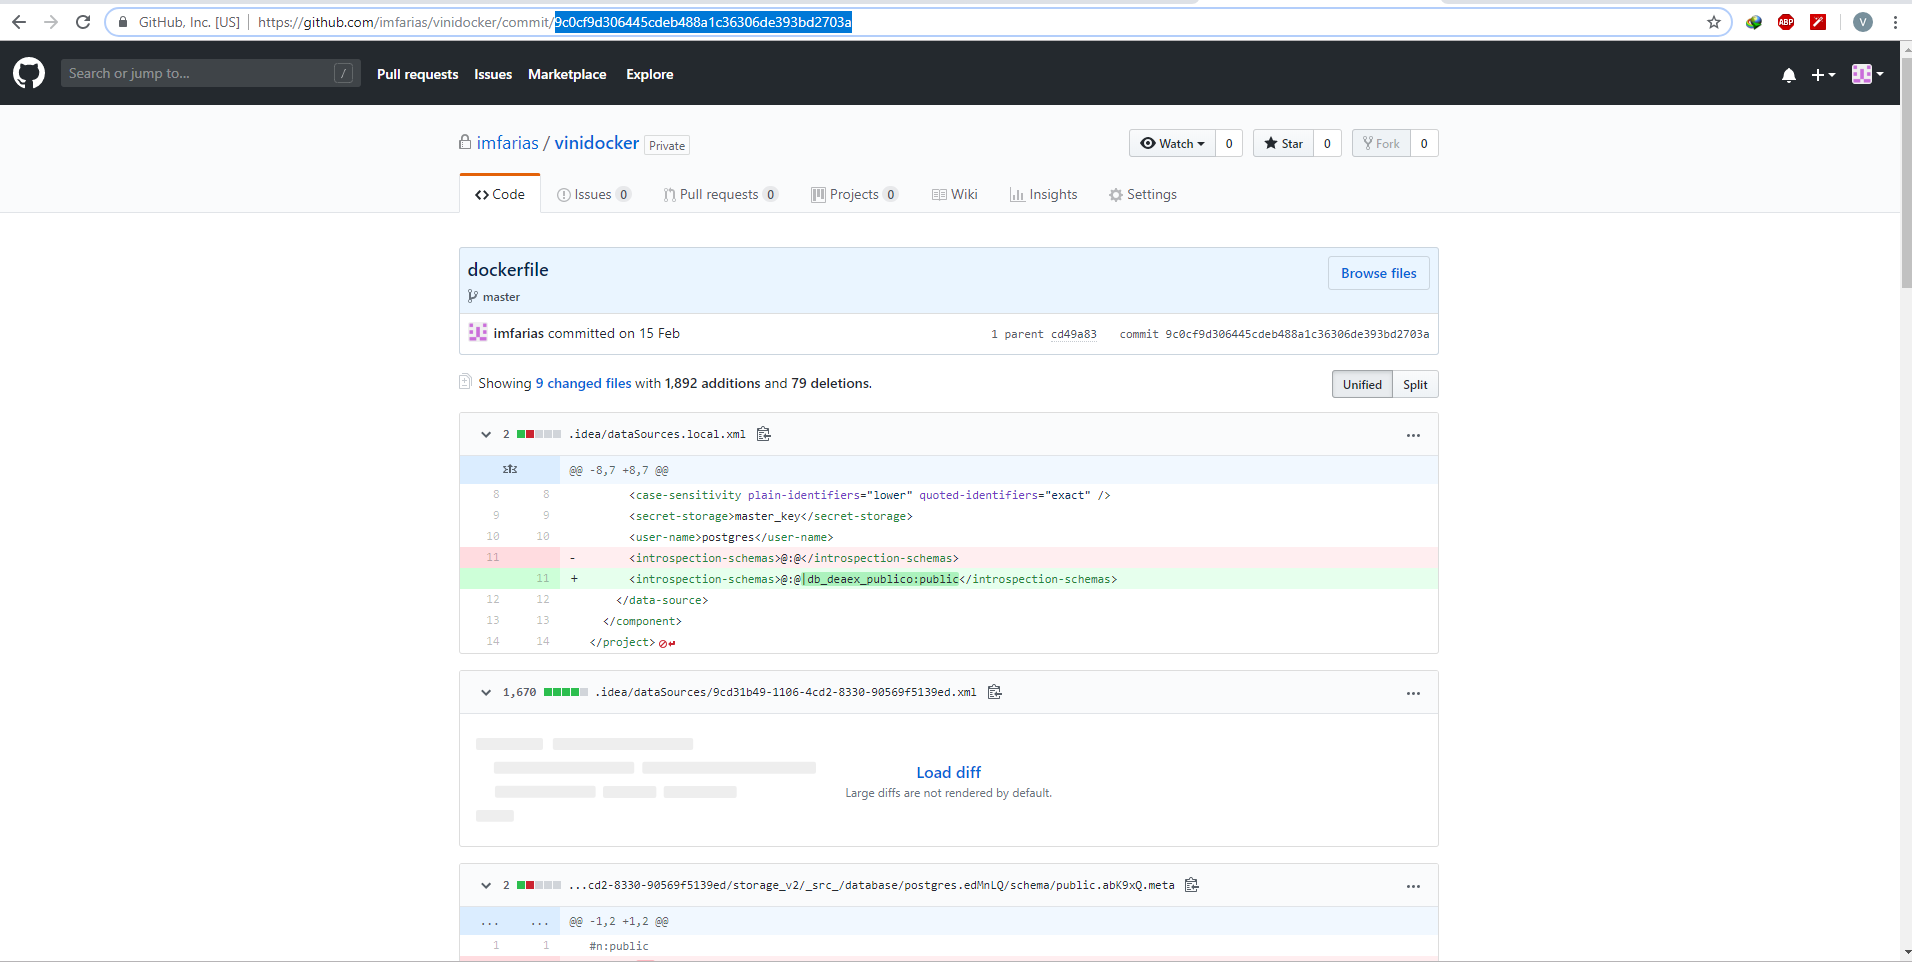Collapse dataSources.local.xml diff
This screenshot has width=1912, height=962.
point(486,435)
